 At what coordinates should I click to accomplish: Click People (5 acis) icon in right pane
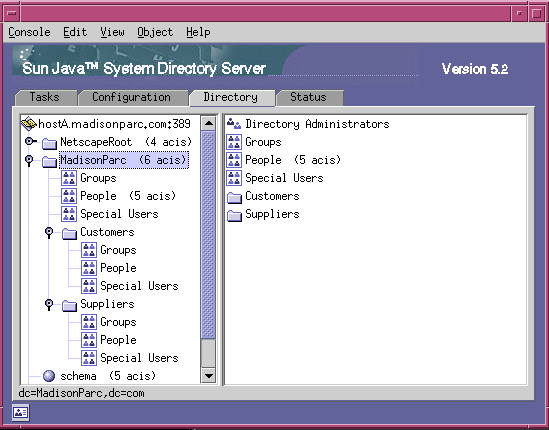point(234,160)
